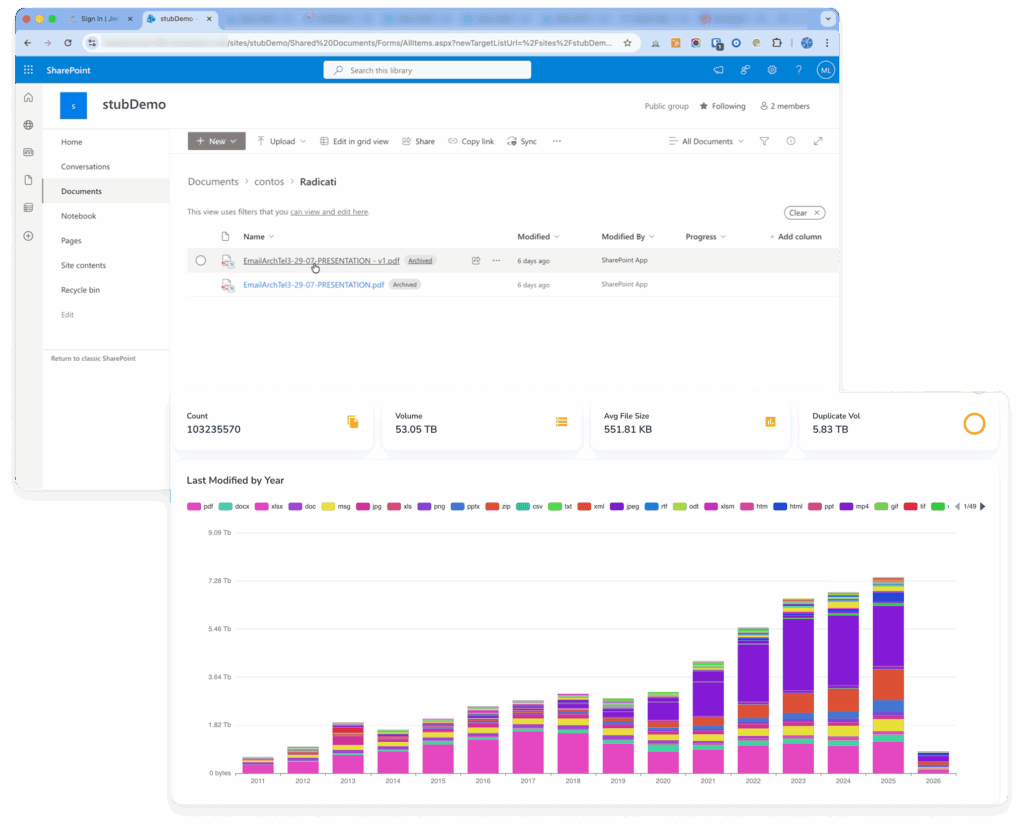Open the details pane info icon

(x=791, y=141)
